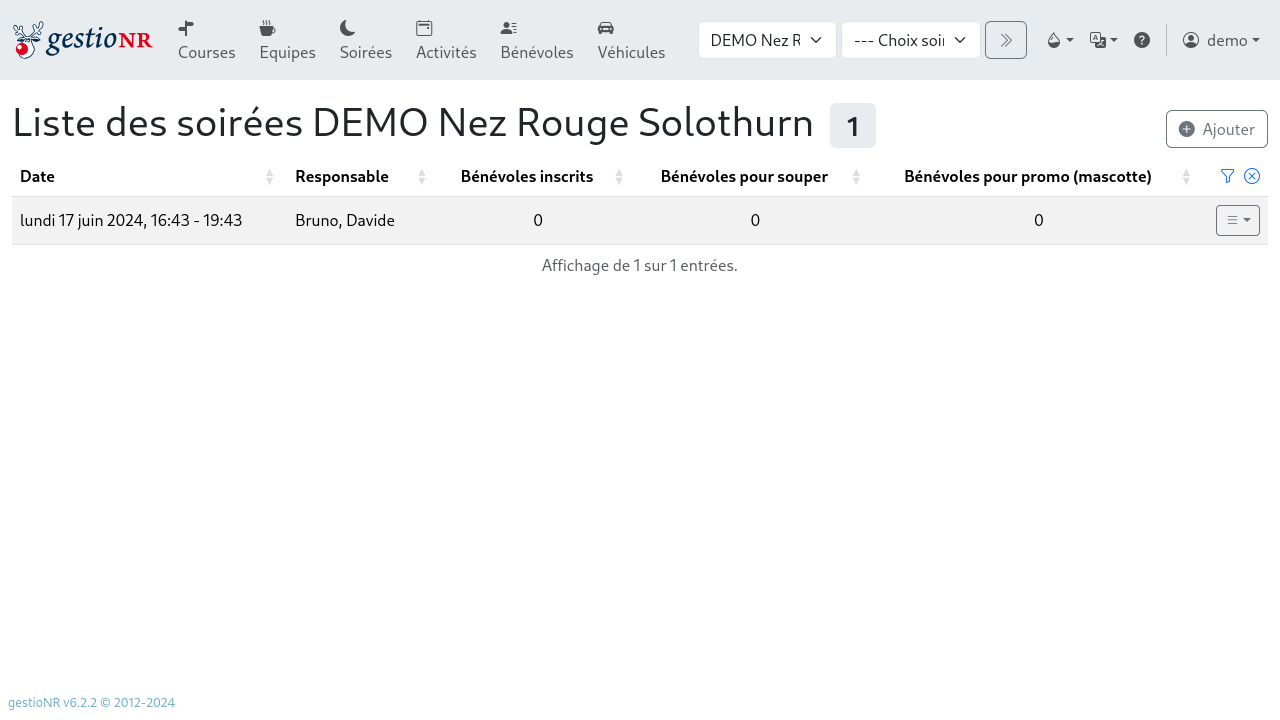Open the Choix soirée dropdown
Screen dimensions: 1280x720
click(910, 40)
